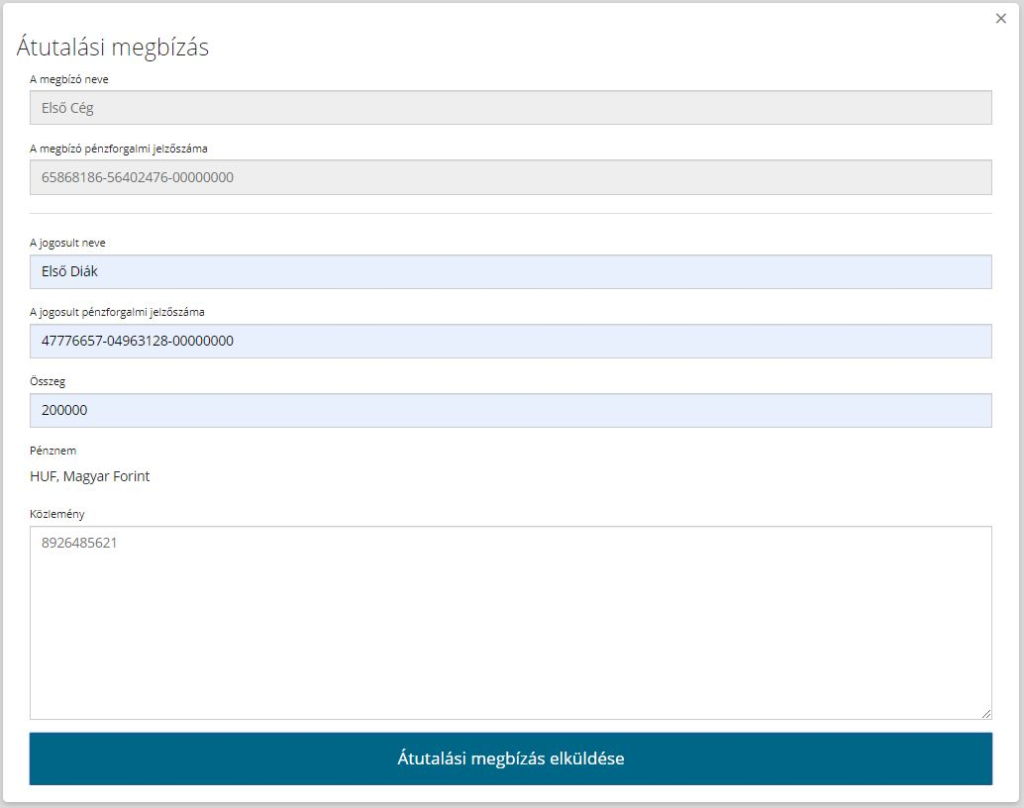Click the "Pénznem" label
Image resolution: width=1024 pixels, height=808 pixels.
pos(52,450)
